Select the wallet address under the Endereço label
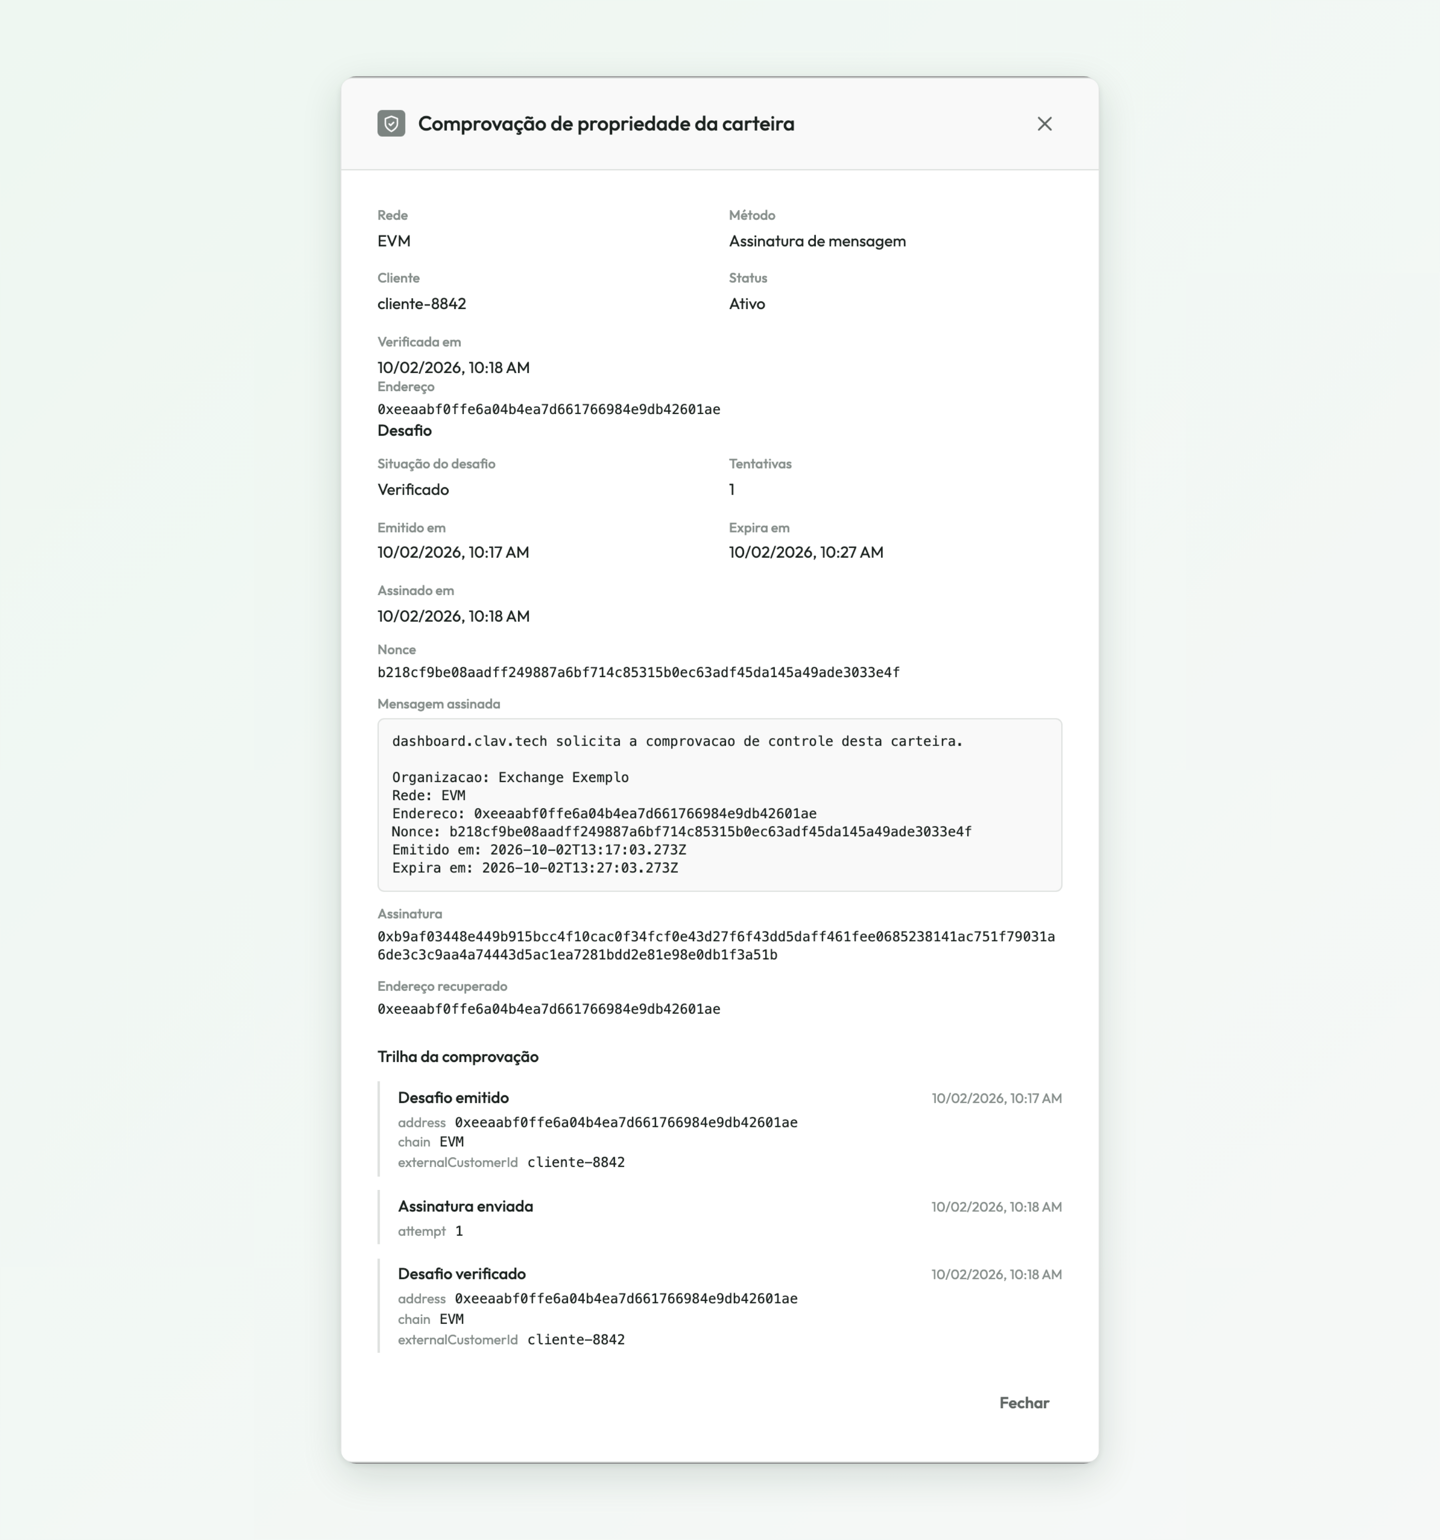This screenshot has height=1540, width=1440. coord(549,409)
